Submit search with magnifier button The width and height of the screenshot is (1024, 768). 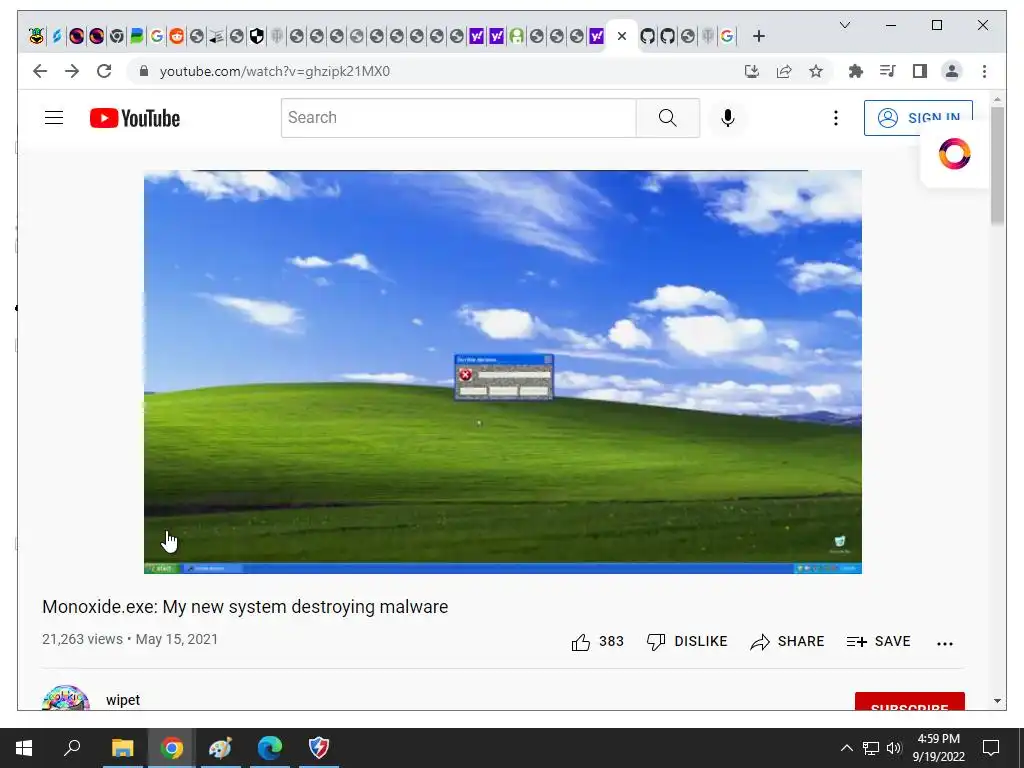(x=667, y=118)
